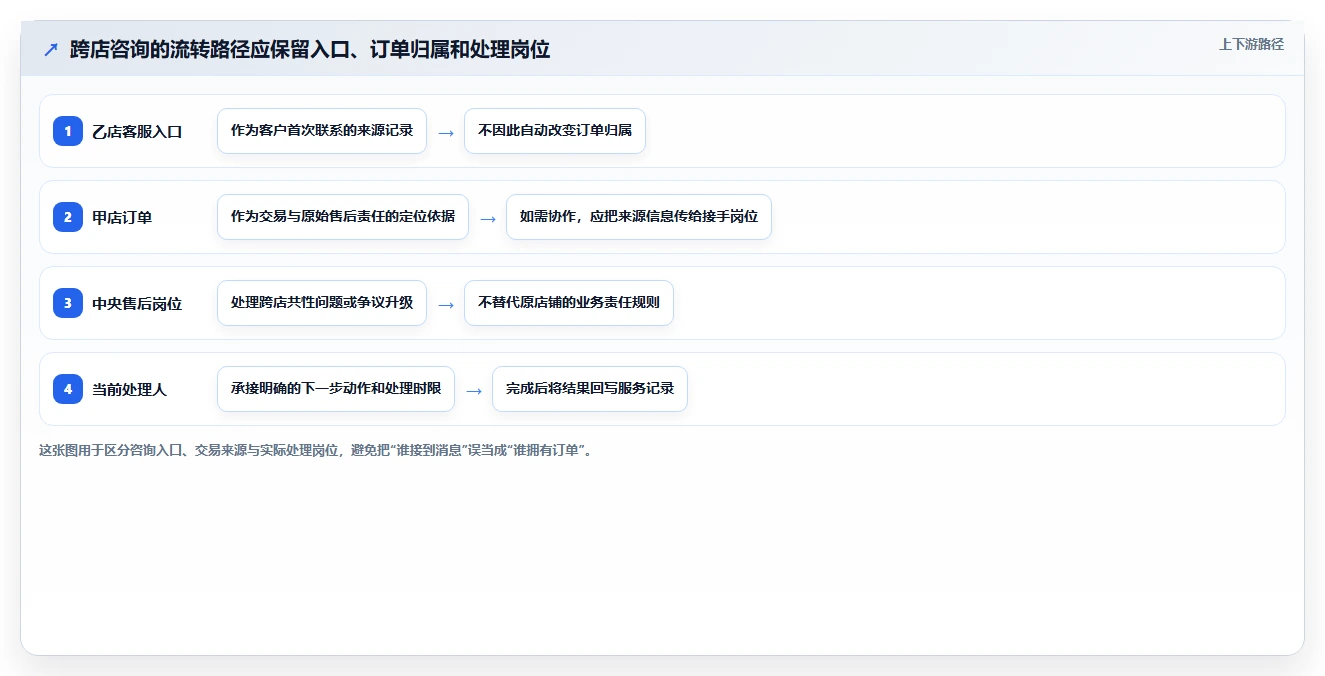Screen dimensions: 1325x676
Task: Select step number 4 badge
Action: click(x=68, y=389)
